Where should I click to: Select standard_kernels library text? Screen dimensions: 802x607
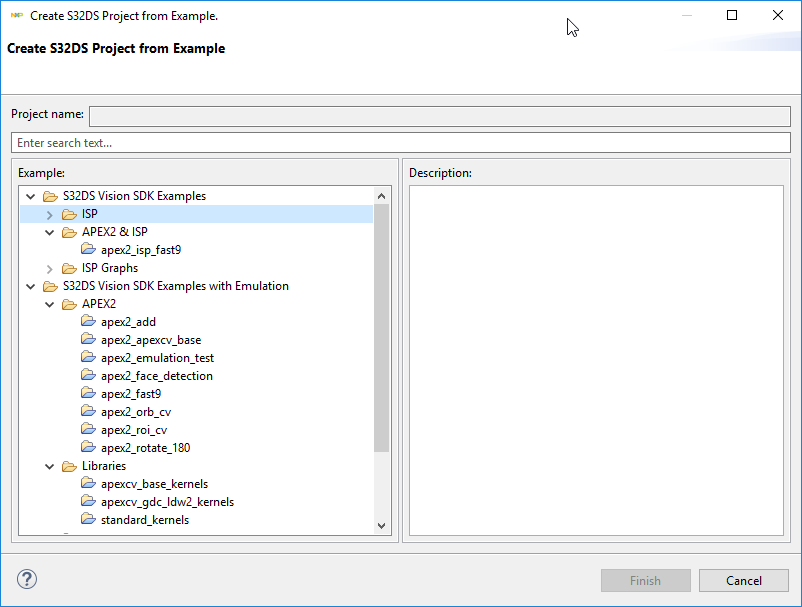tap(145, 520)
